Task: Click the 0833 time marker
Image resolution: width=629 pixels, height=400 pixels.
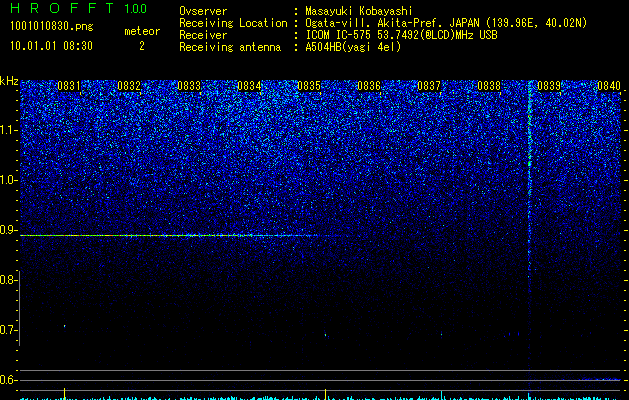Action: 189,86
